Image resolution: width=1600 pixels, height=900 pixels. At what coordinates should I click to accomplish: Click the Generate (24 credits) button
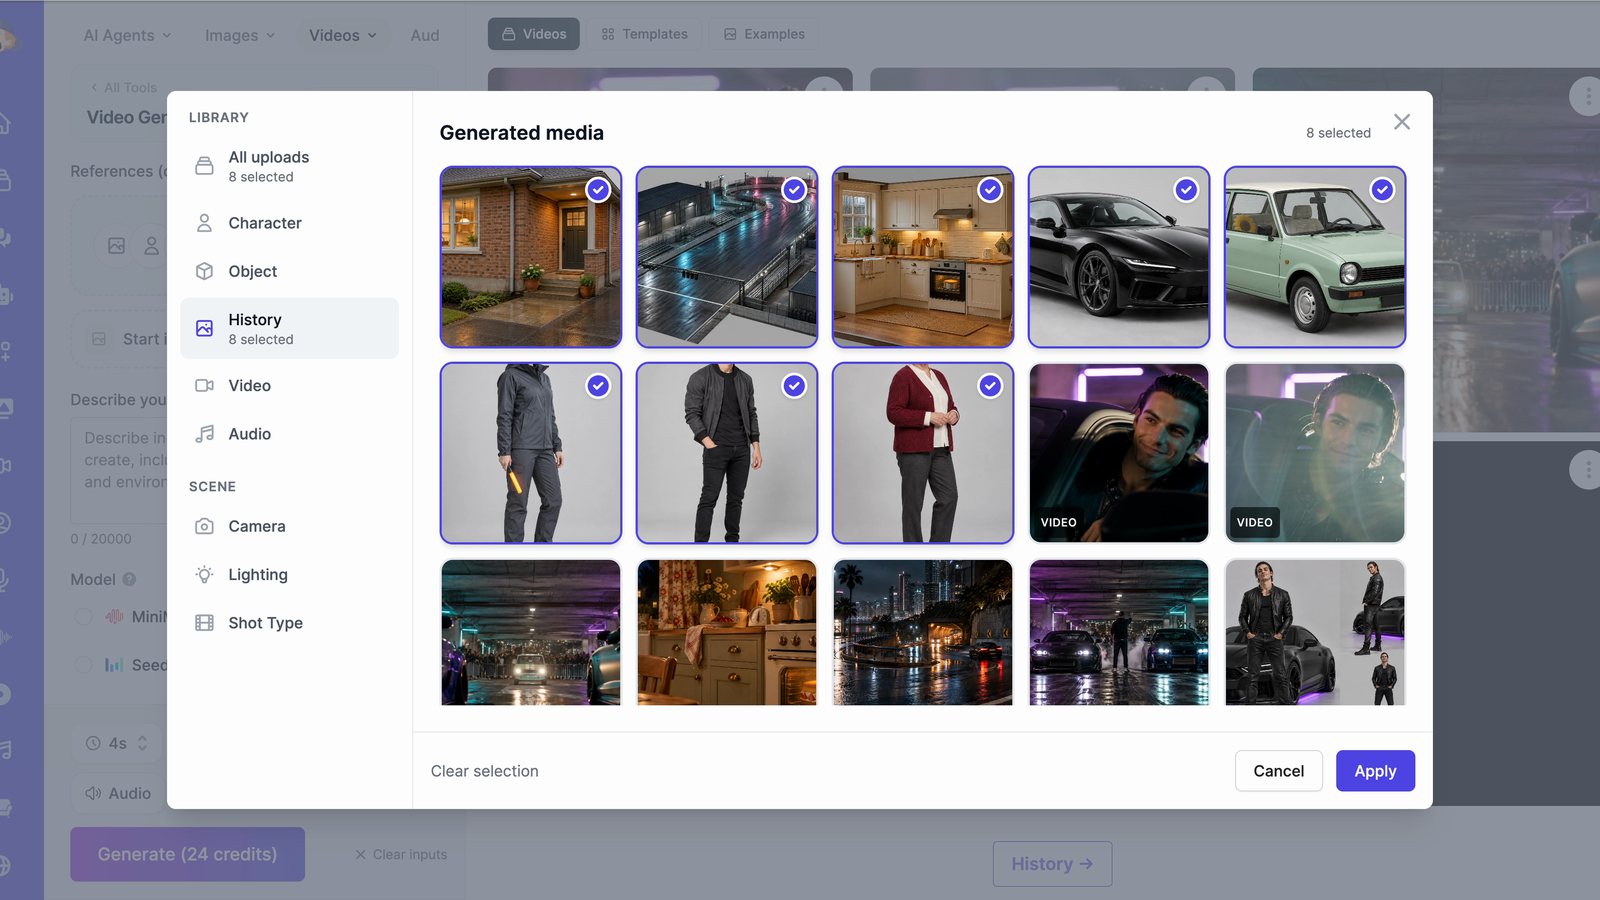click(x=187, y=854)
